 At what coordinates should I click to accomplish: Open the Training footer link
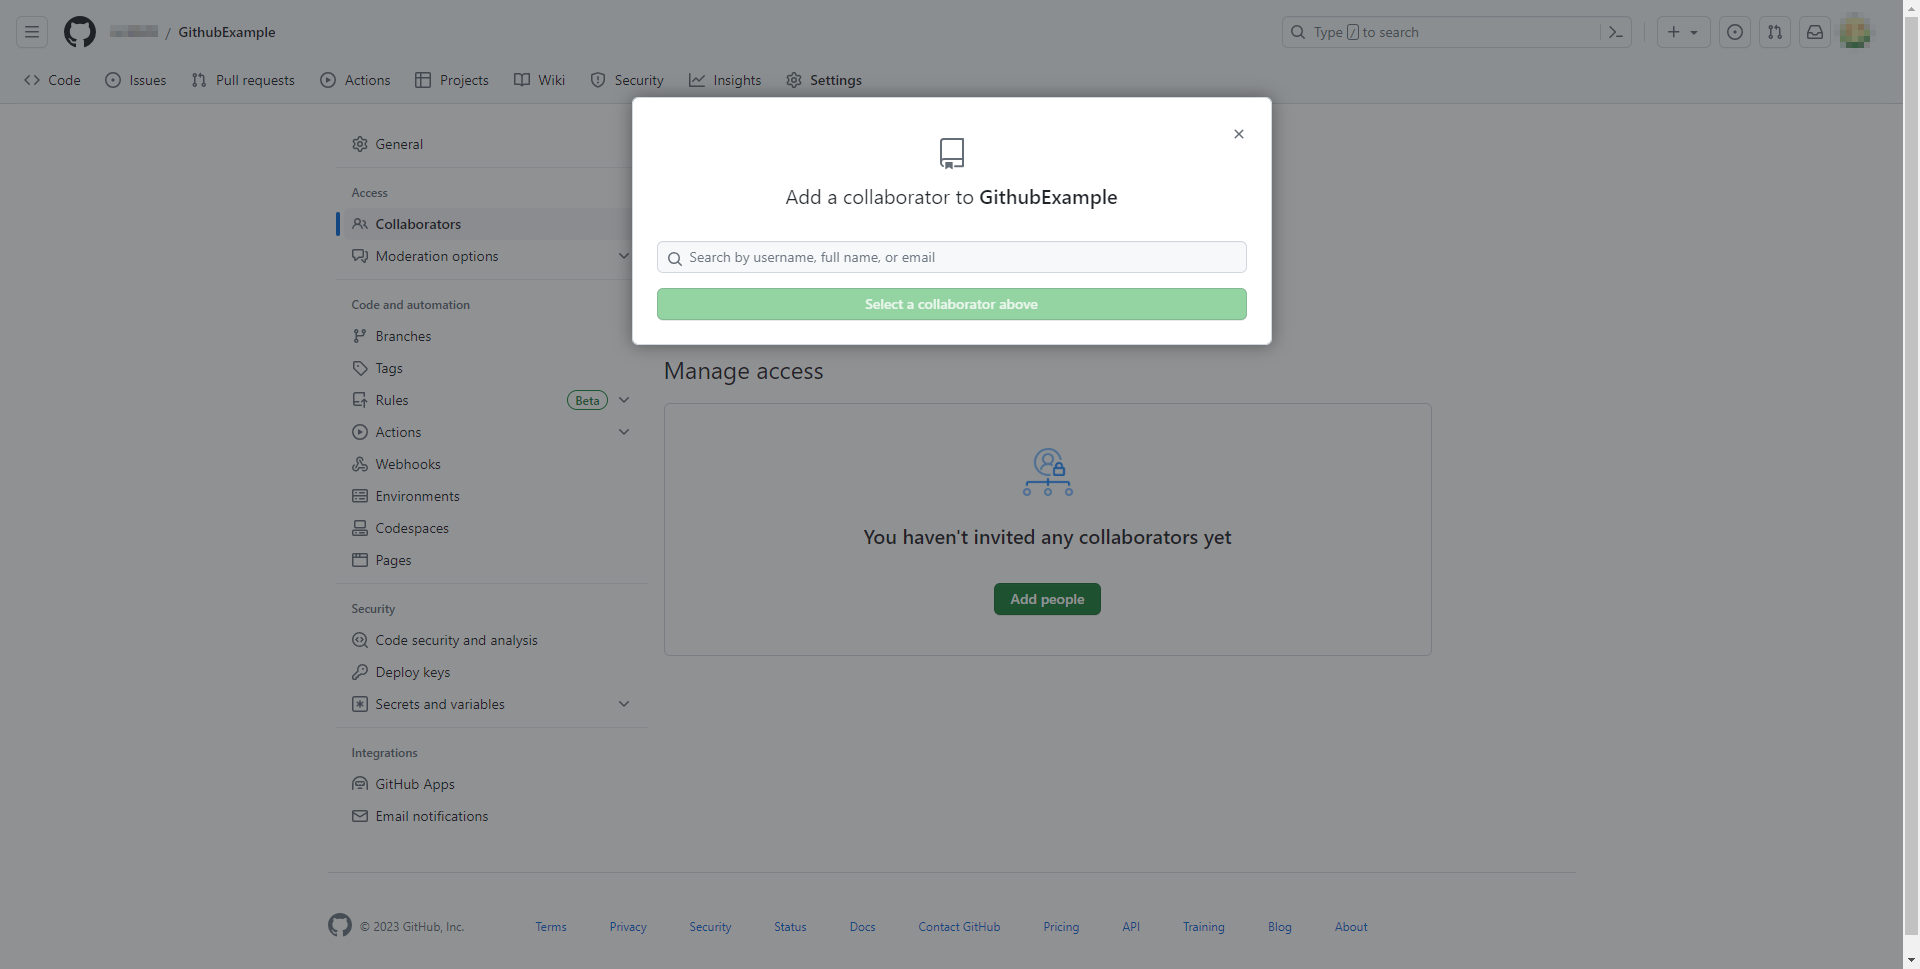click(1204, 927)
